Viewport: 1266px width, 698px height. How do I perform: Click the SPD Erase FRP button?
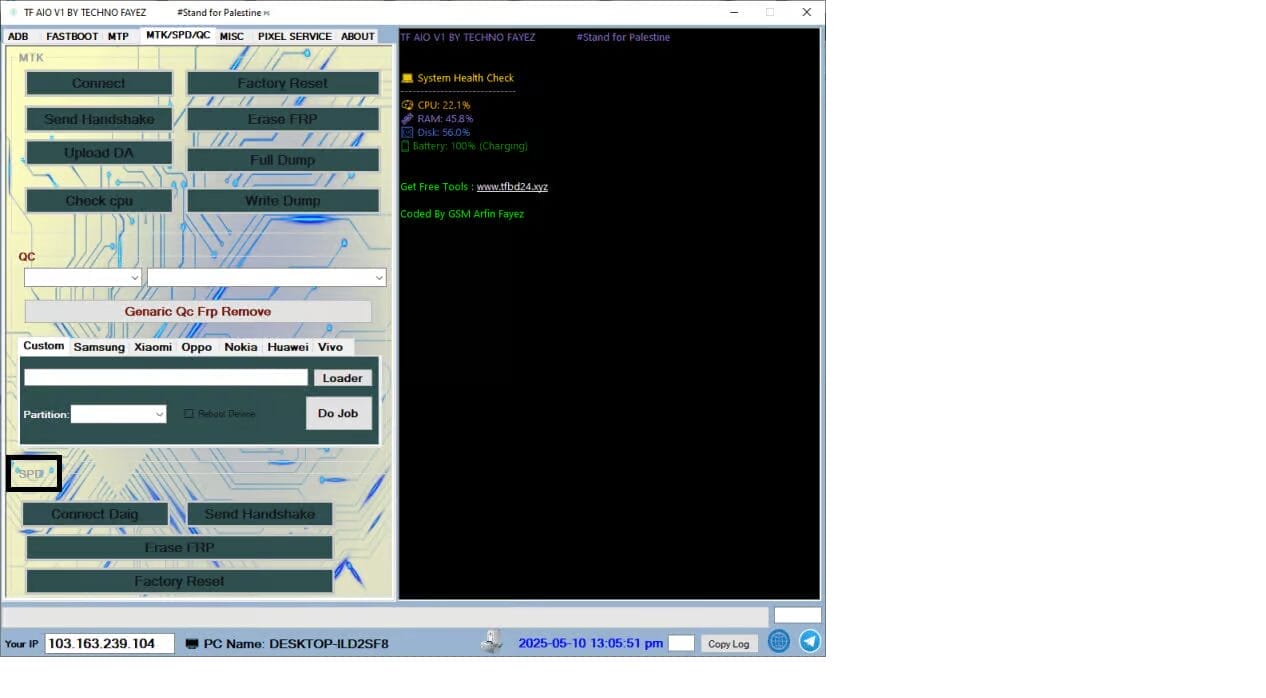tap(179, 548)
